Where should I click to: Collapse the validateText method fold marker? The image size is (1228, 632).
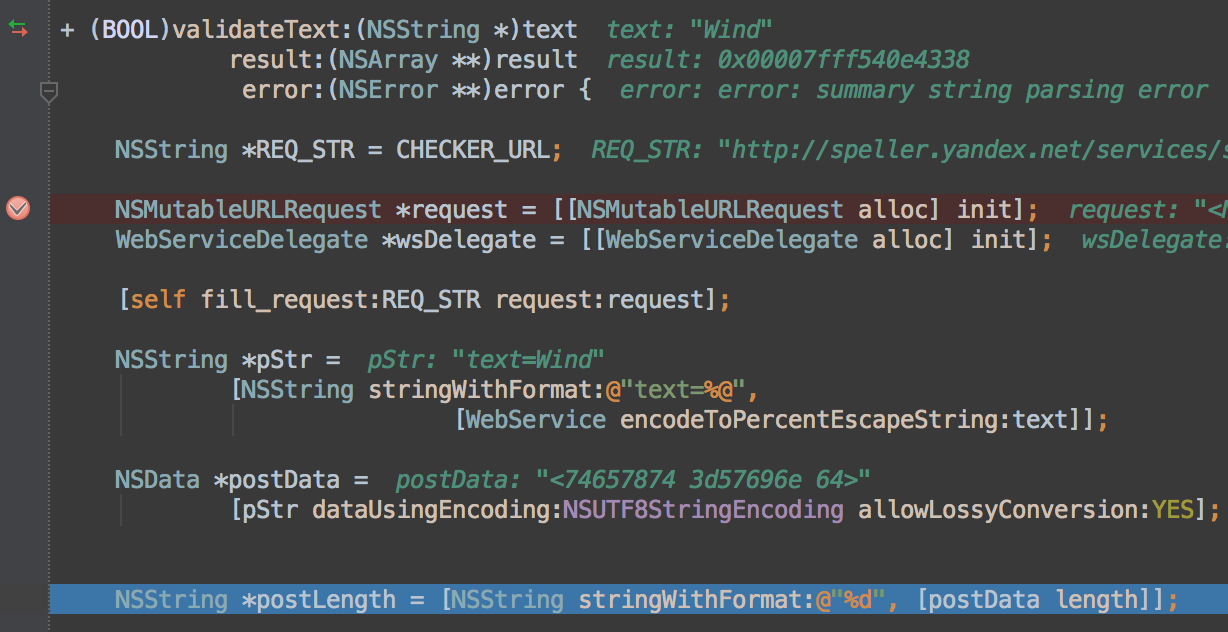click(x=48, y=92)
